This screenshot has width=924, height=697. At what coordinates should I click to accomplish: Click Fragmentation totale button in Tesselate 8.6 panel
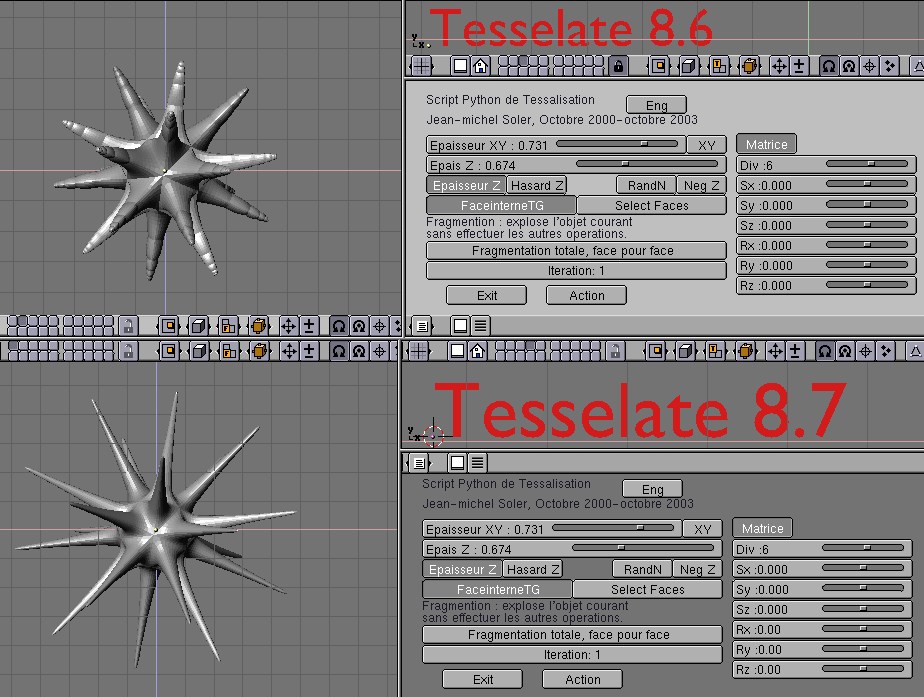point(576,250)
